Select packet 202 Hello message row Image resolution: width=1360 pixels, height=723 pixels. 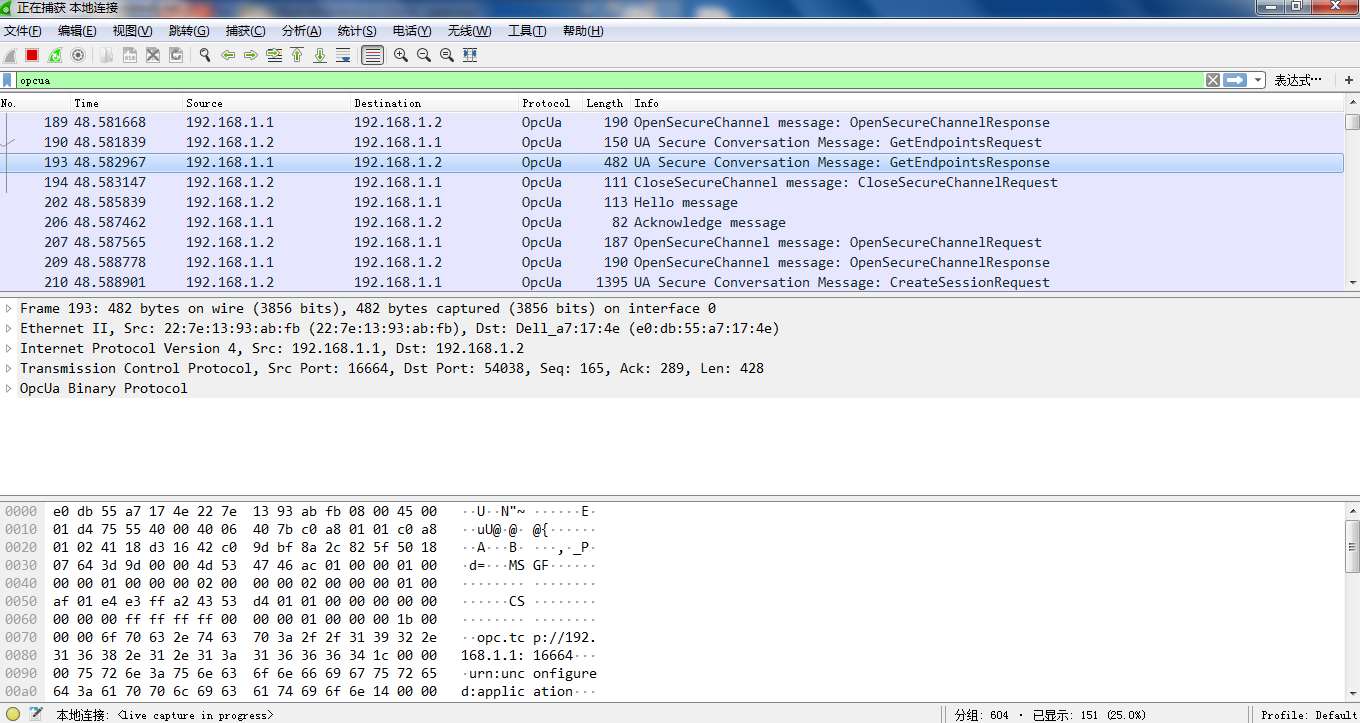click(x=672, y=202)
